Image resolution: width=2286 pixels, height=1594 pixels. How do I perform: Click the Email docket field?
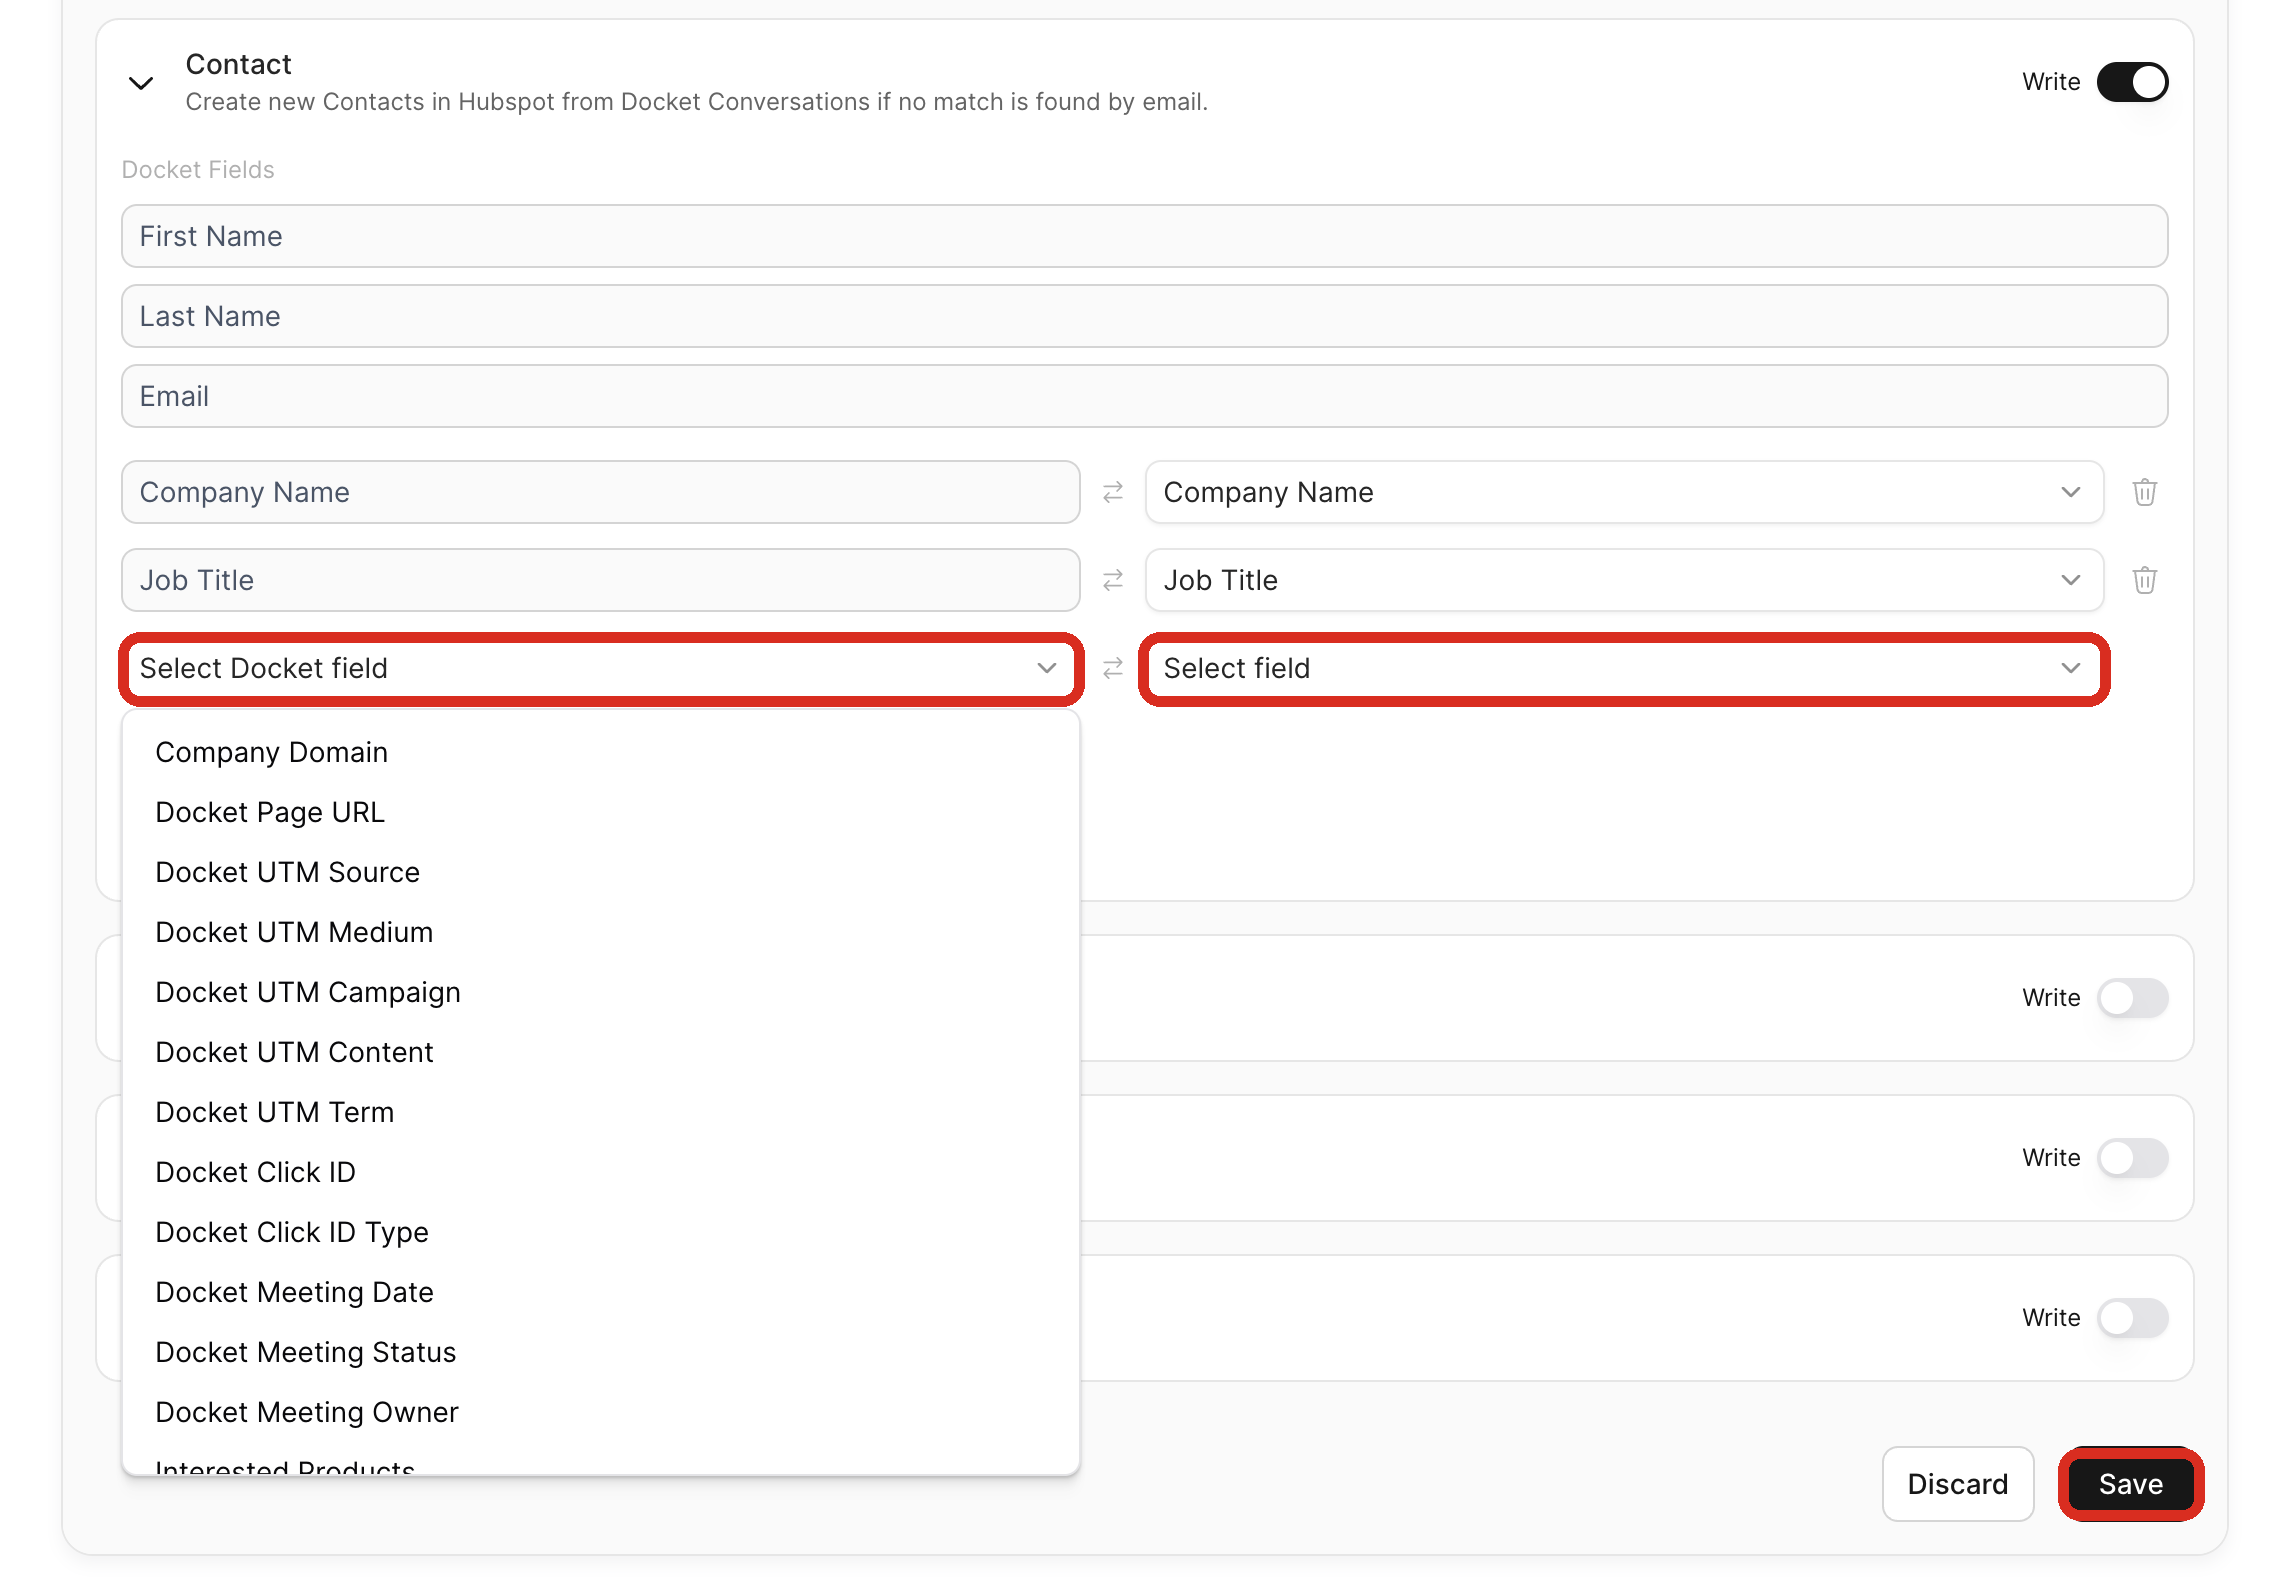point(1144,396)
